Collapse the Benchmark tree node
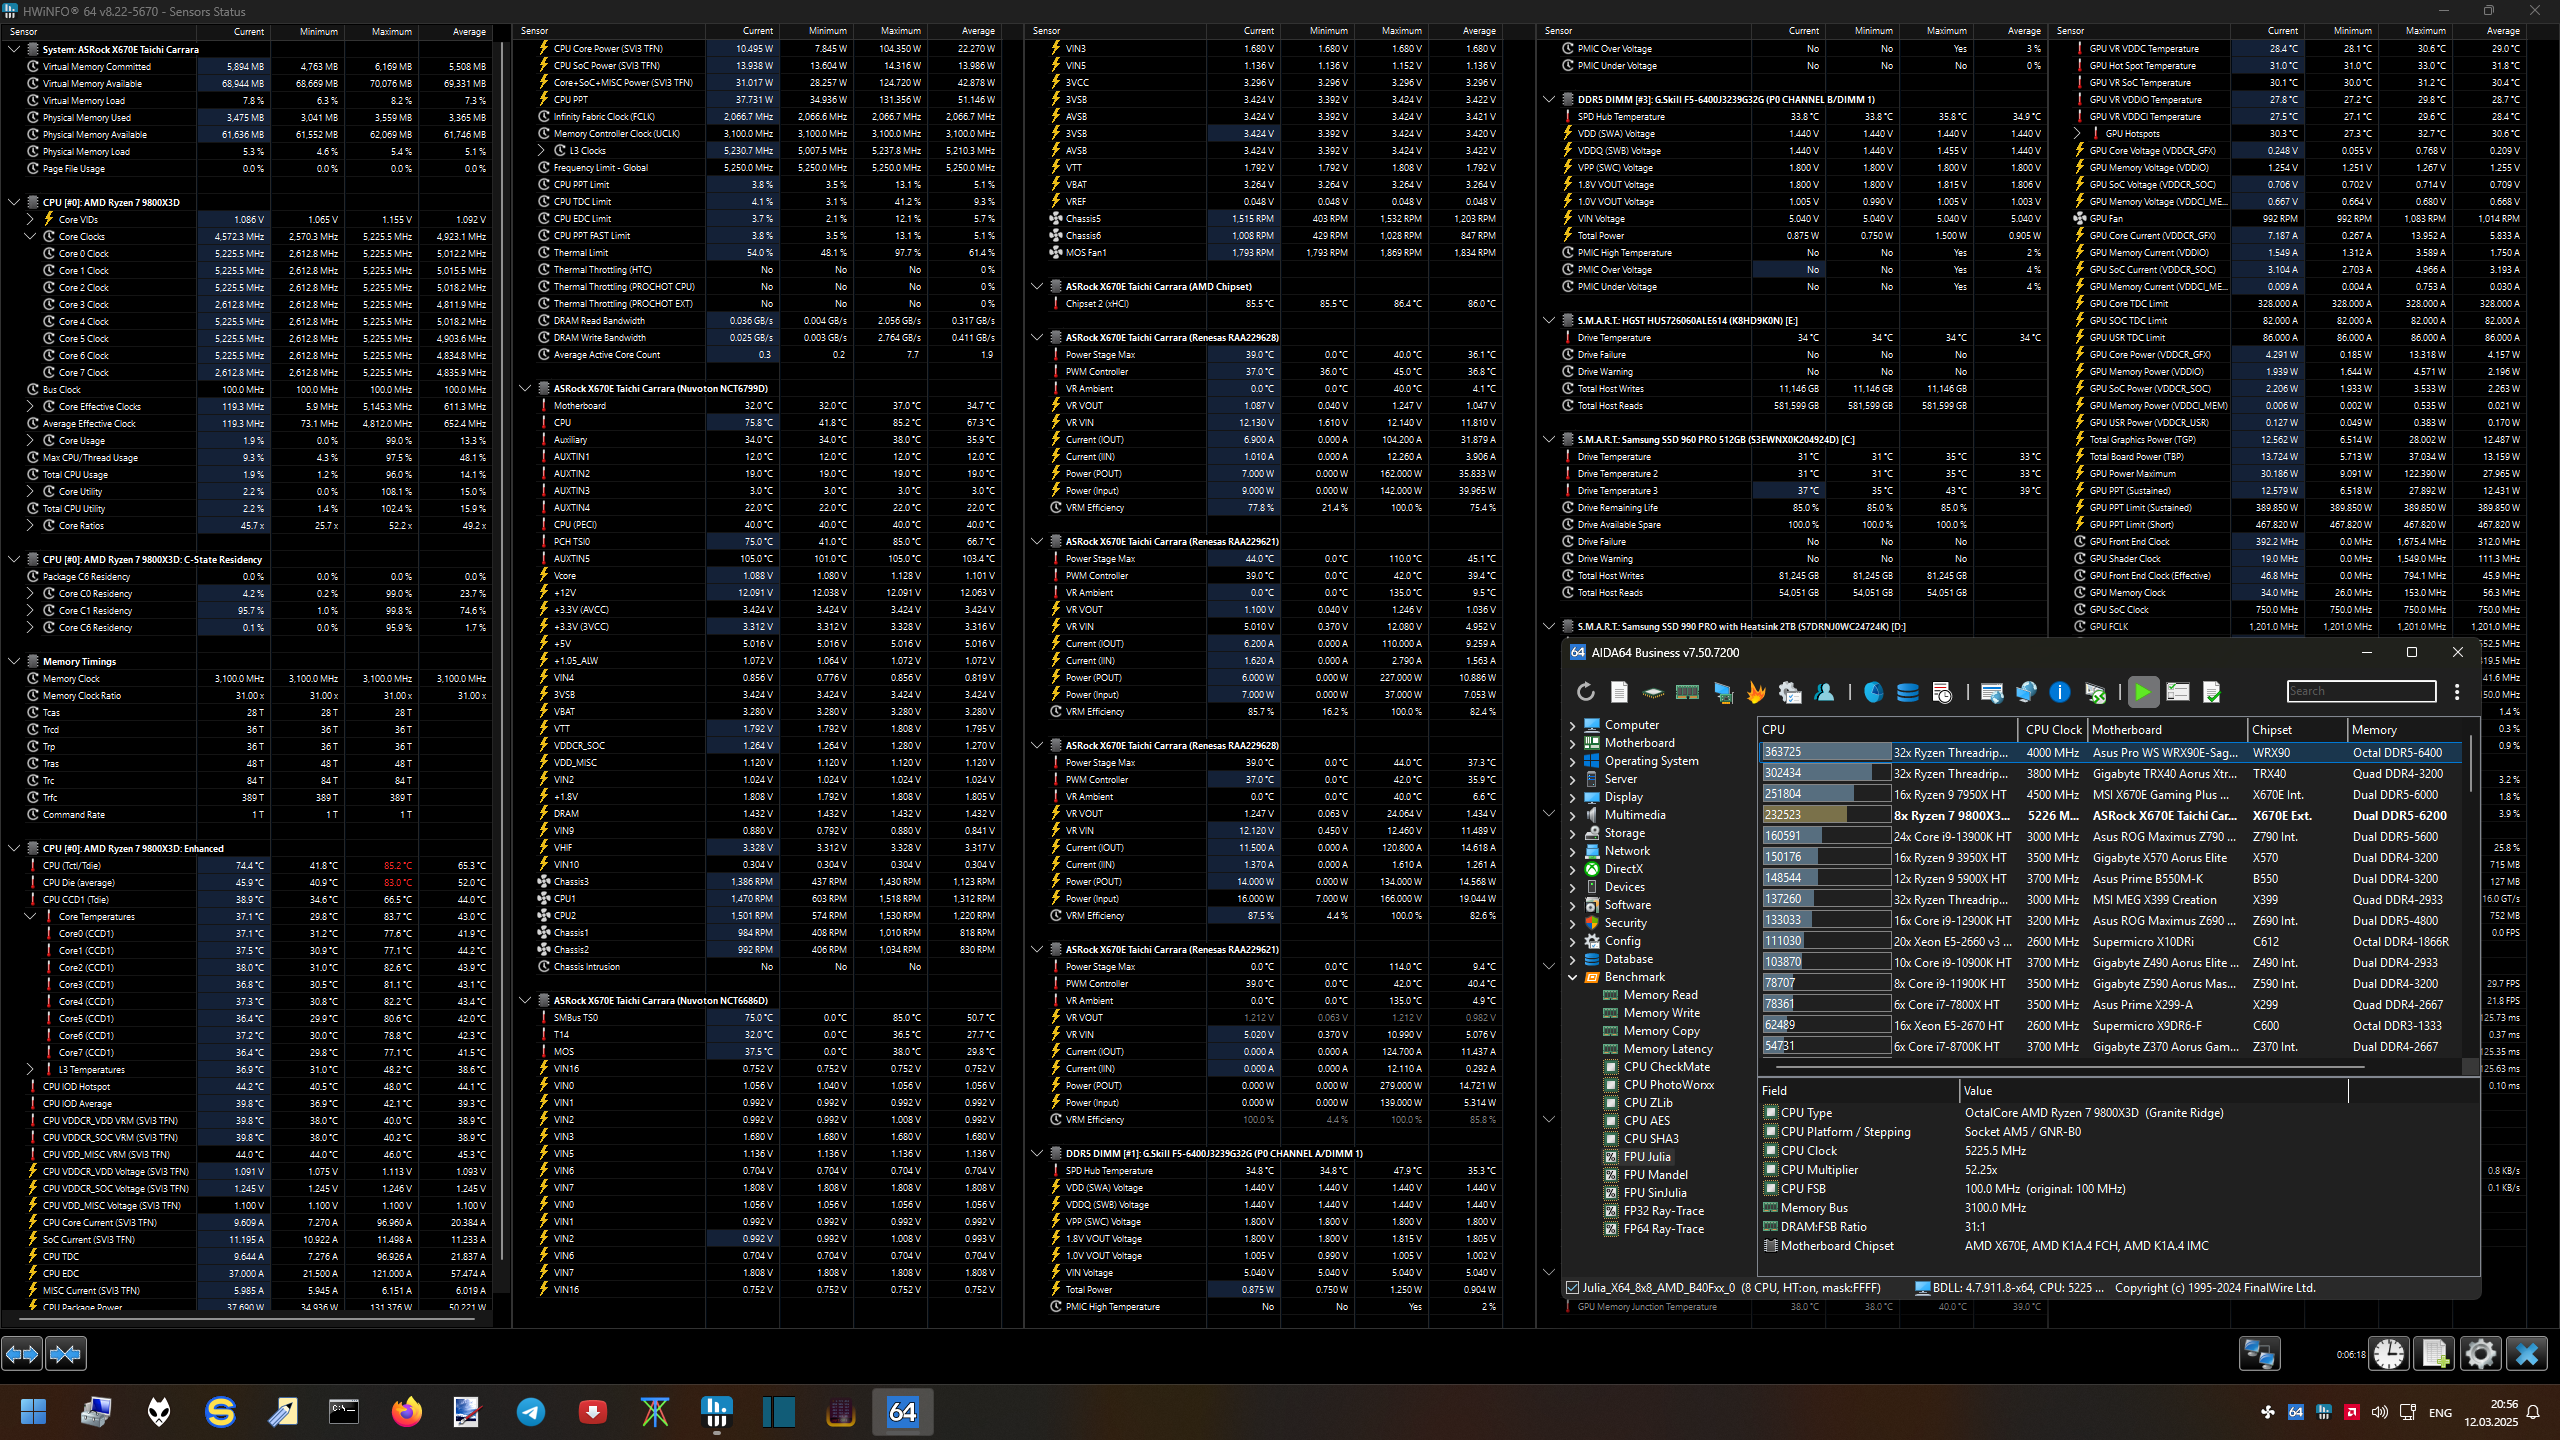The image size is (2560, 1440). pyautogui.click(x=1573, y=977)
